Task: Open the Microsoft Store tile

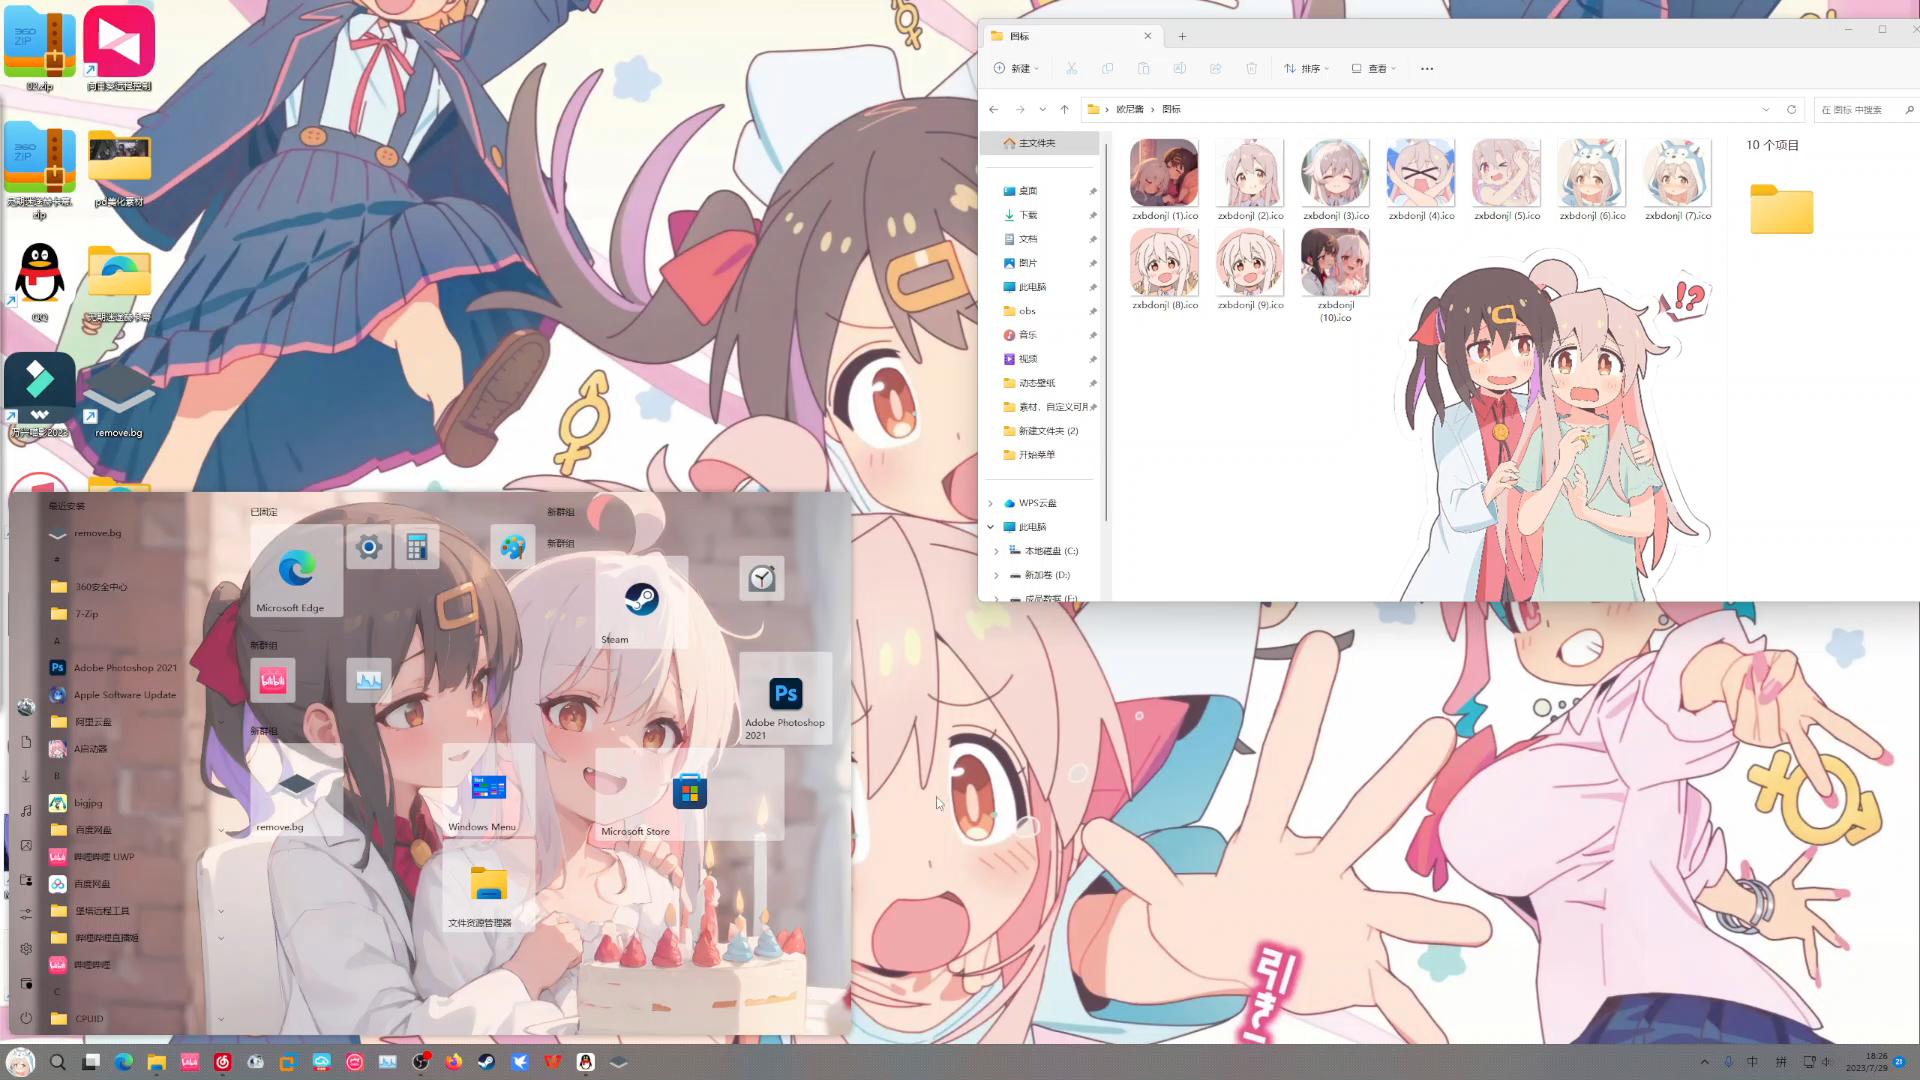Action: click(x=689, y=793)
